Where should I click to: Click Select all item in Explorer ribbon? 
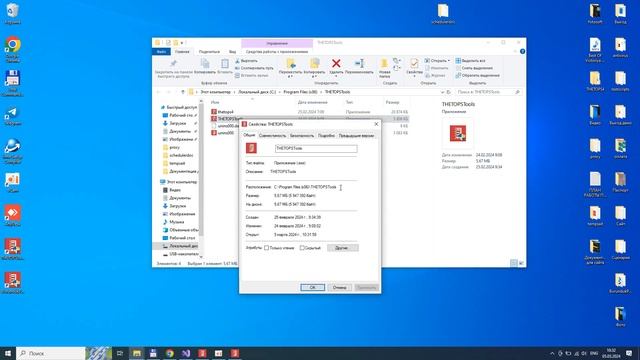470,61
